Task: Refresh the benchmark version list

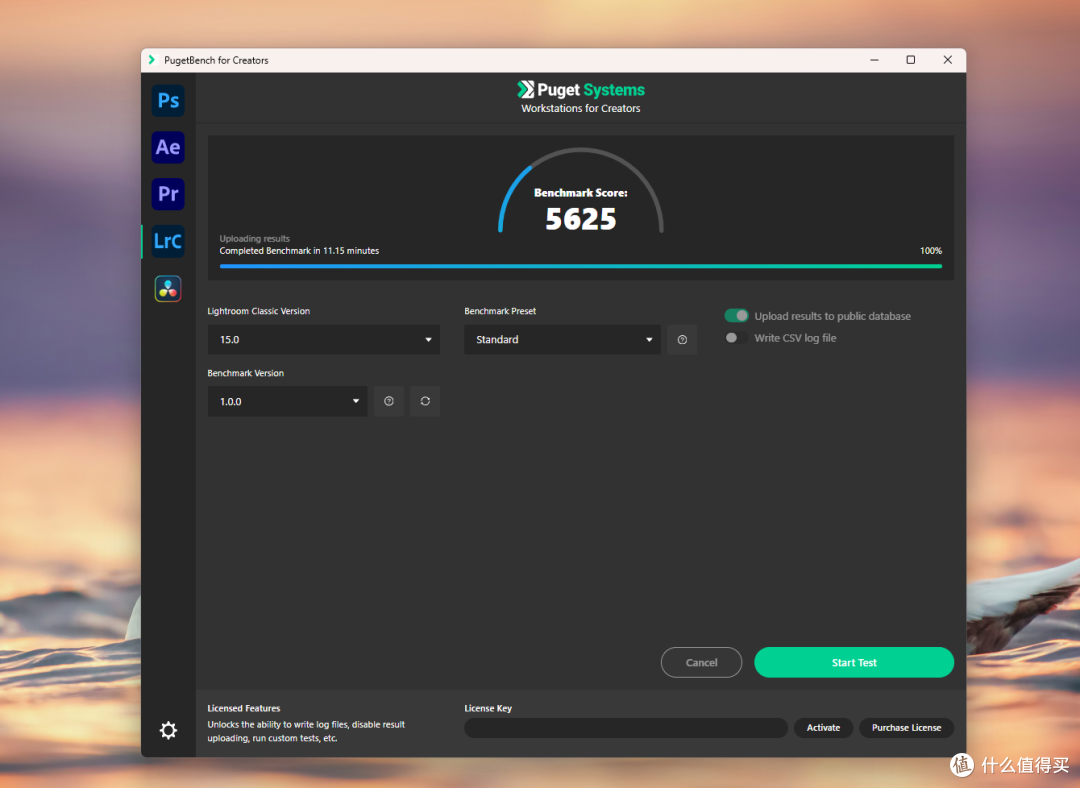Action: [x=425, y=401]
